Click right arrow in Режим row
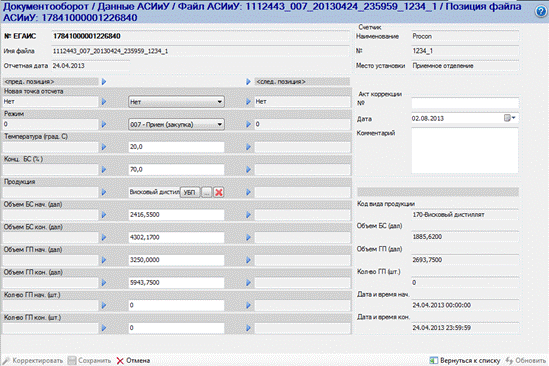Image resolution: width=549 pixels, height=366 pixels. click(248, 124)
